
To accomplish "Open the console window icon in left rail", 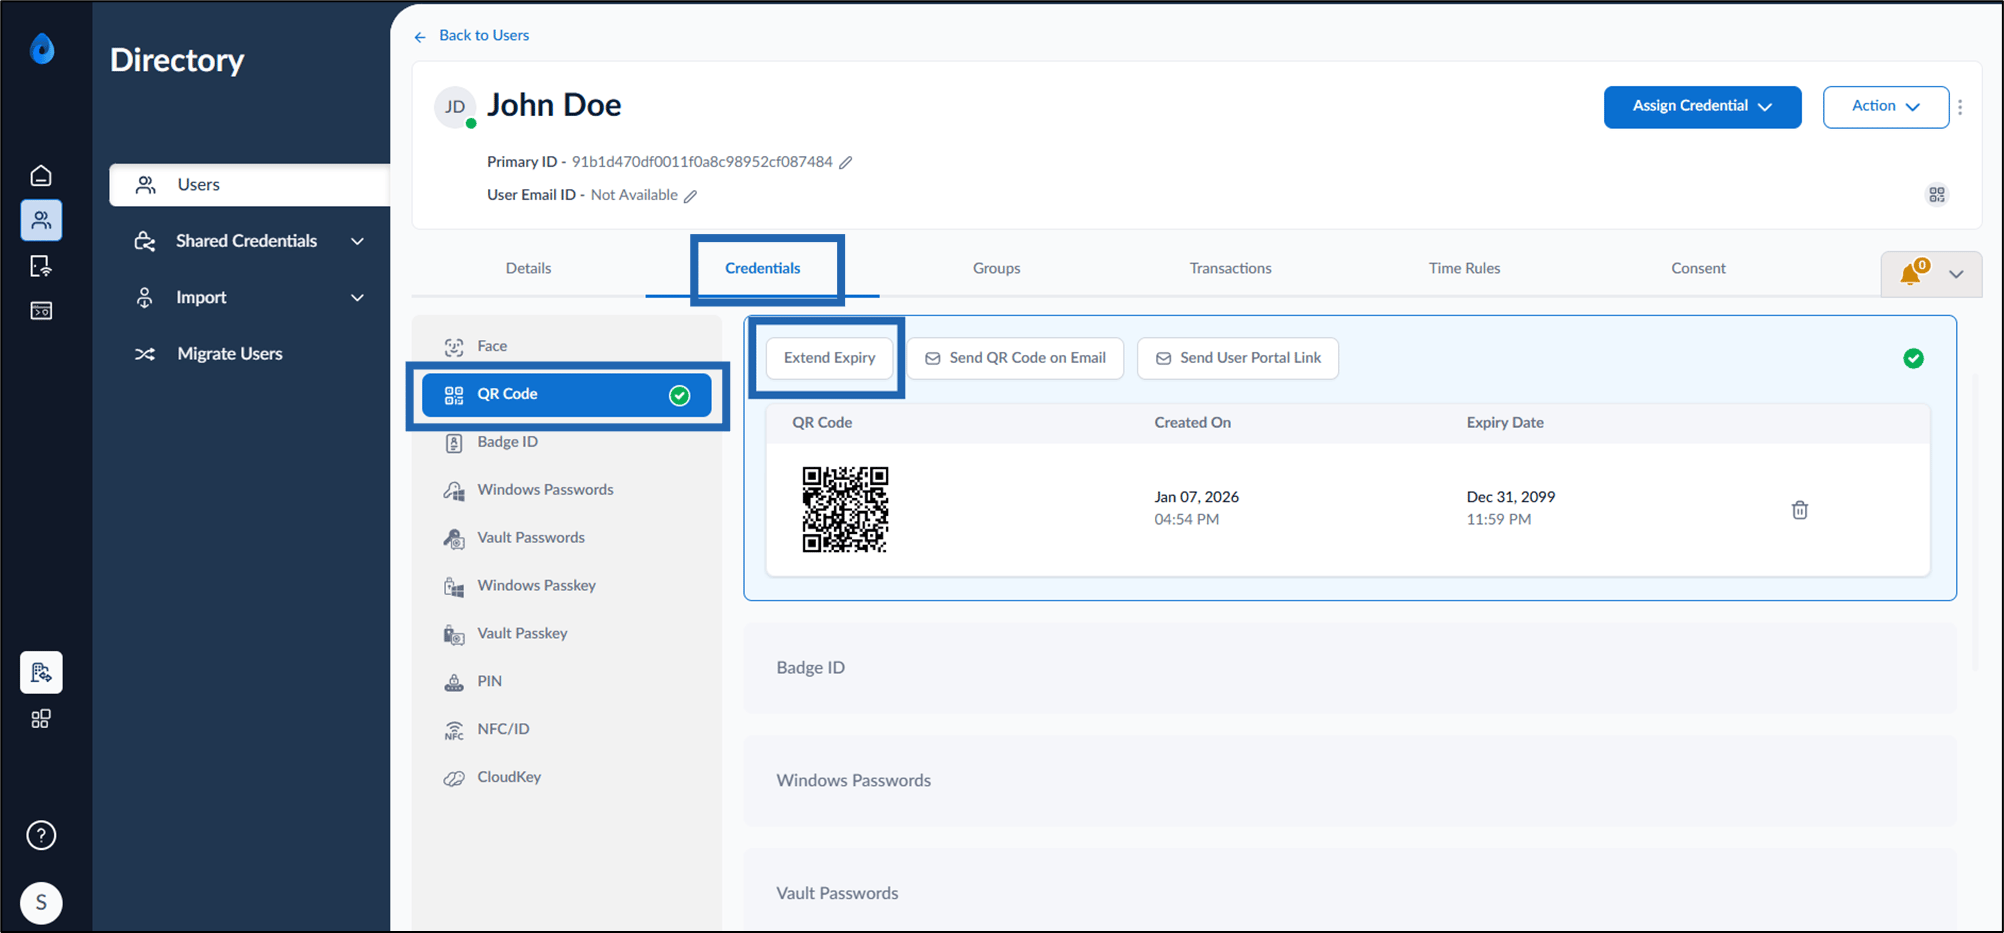I will click(41, 311).
